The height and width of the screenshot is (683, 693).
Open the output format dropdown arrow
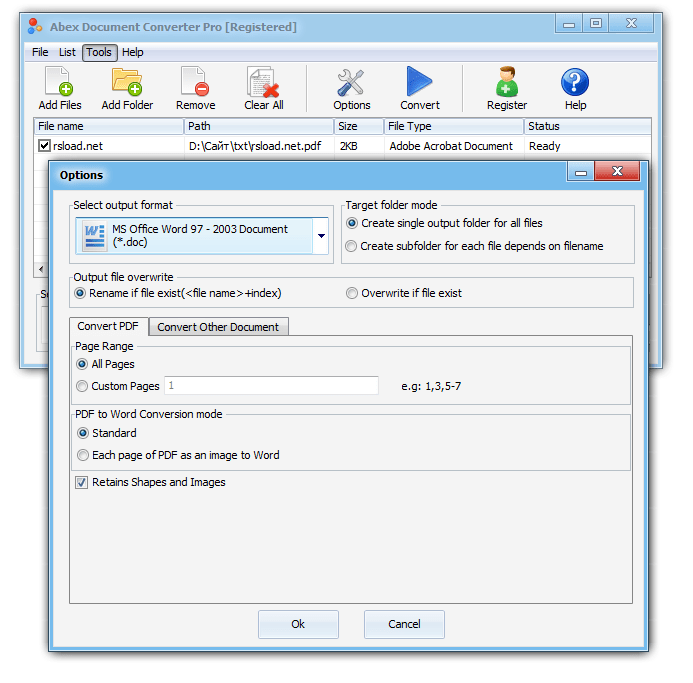point(321,236)
